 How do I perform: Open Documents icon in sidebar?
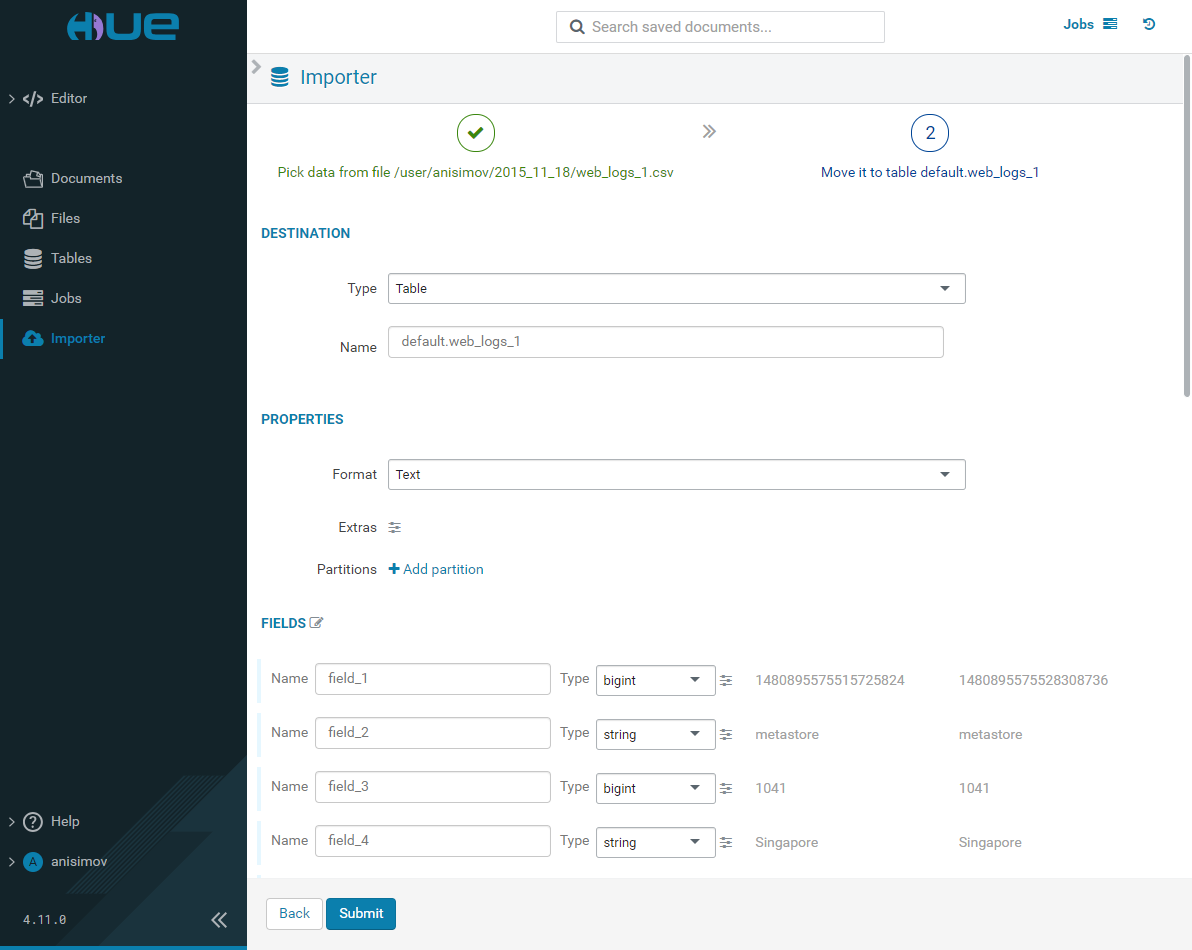(33, 179)
